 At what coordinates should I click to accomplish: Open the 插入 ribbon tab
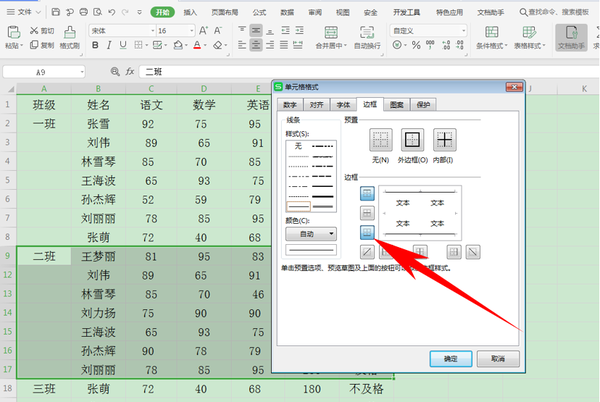[190, 11]
